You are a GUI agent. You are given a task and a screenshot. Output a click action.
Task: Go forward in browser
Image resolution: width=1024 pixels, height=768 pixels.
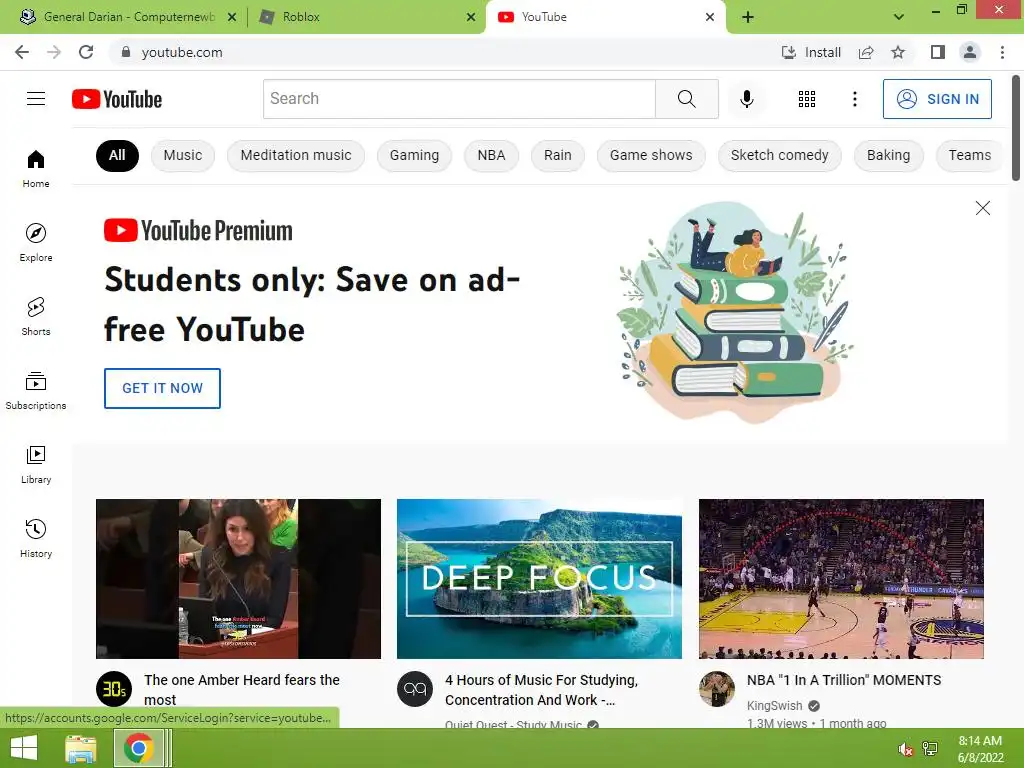pyautogui.click(x=54, y=52)
